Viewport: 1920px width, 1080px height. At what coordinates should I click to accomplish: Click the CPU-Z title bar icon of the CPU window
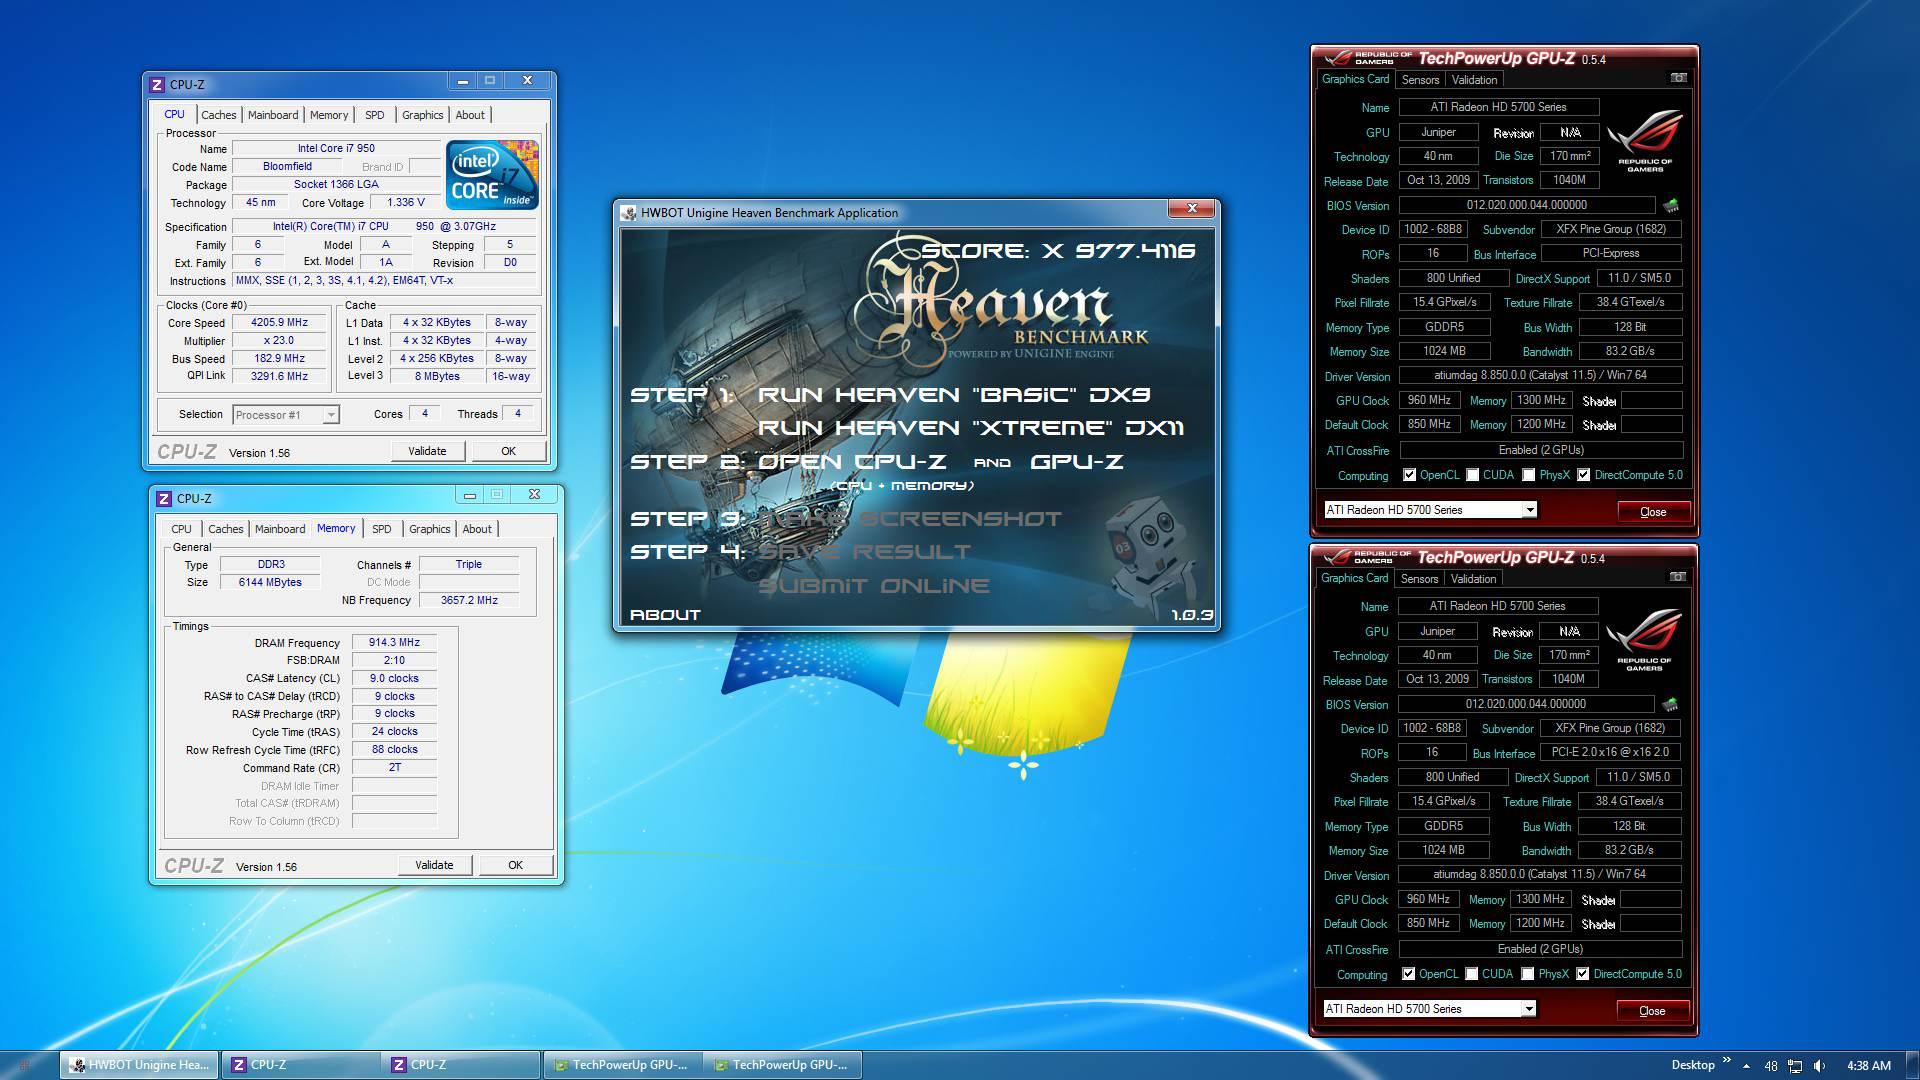pos(157,84)
